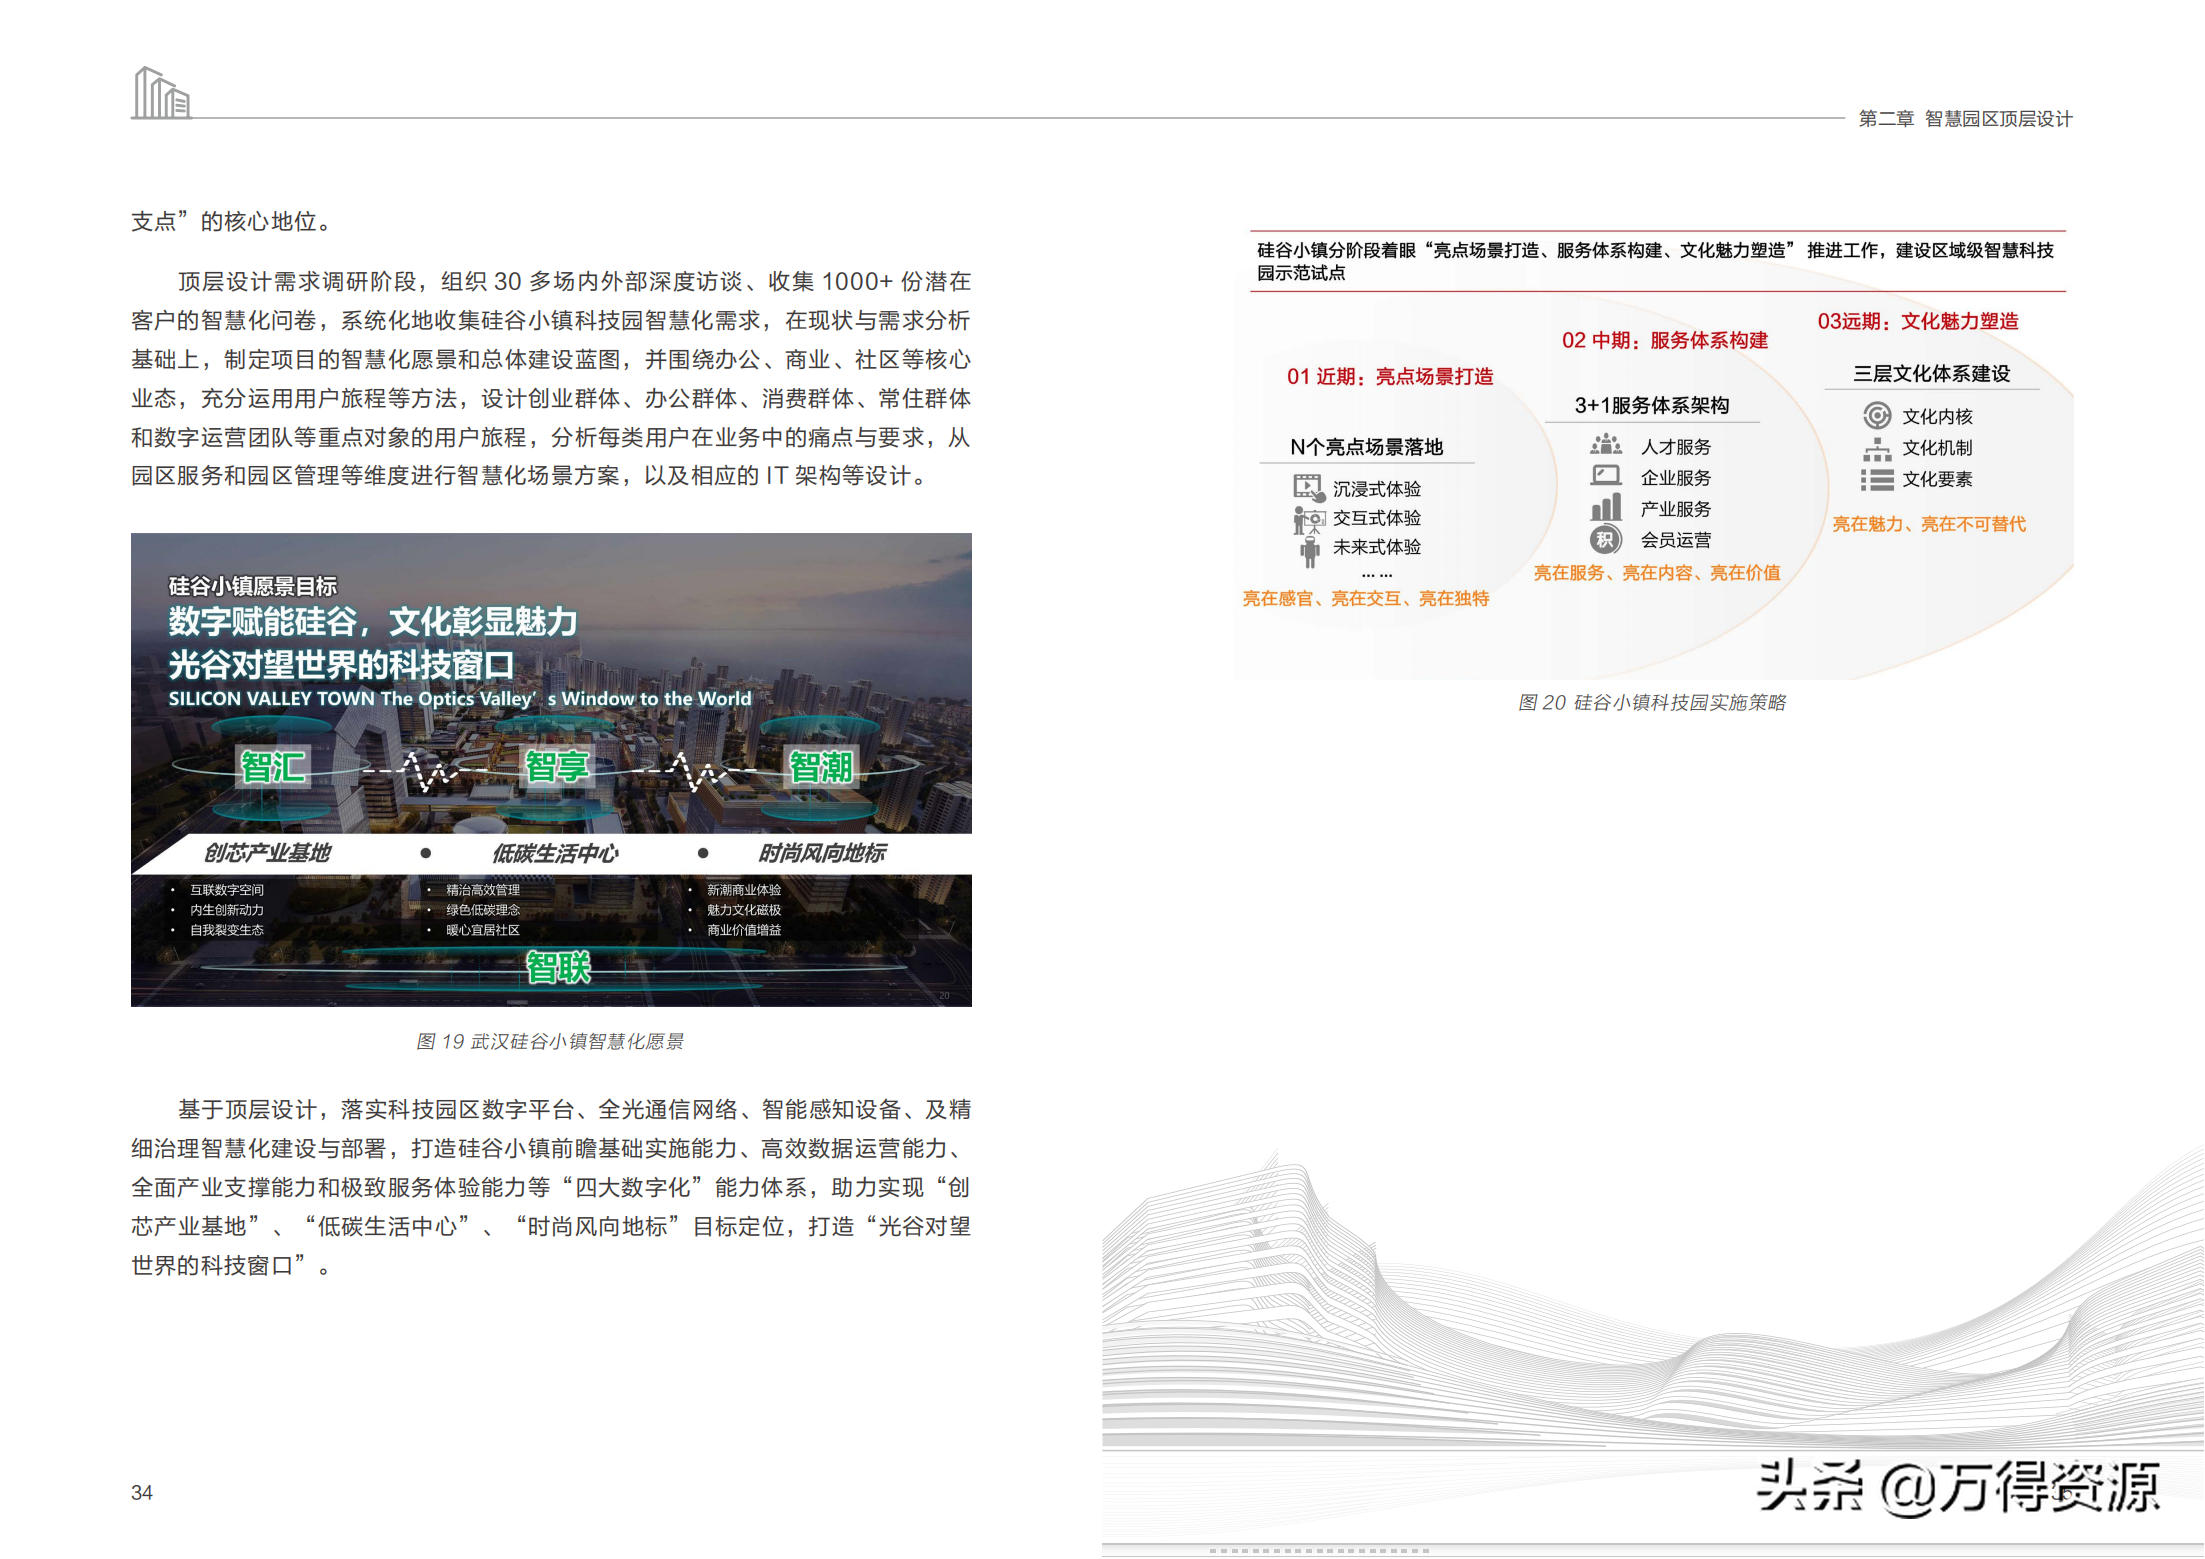Click the 02 中期：服务体系构建 heading

1664,340
